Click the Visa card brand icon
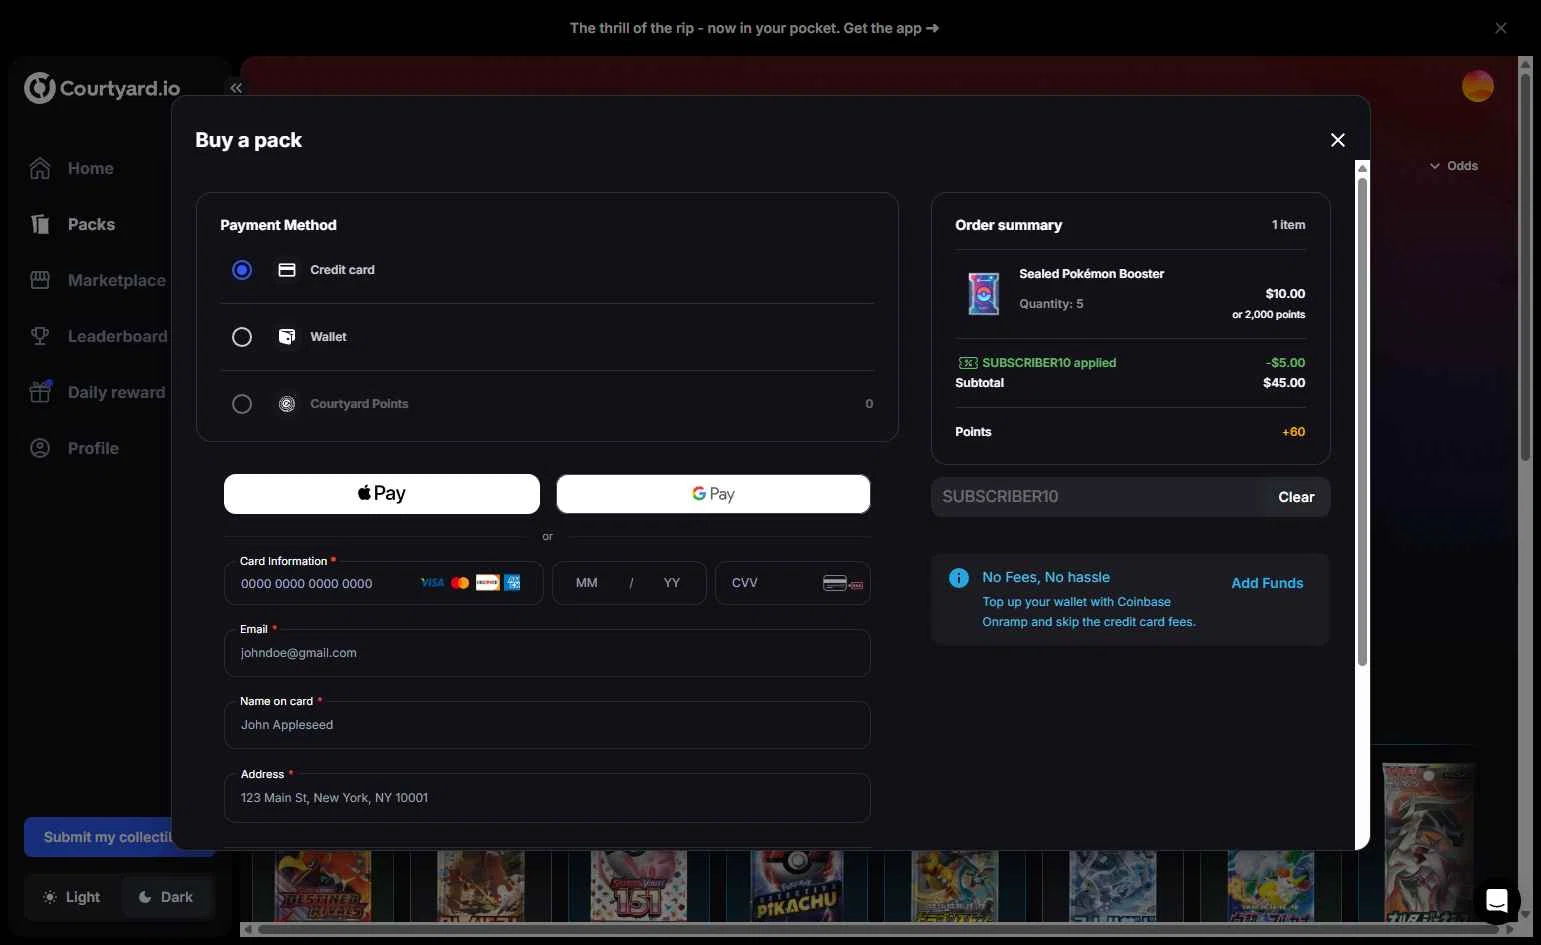Screen dimensions: 1541x945 coord(432,583)
